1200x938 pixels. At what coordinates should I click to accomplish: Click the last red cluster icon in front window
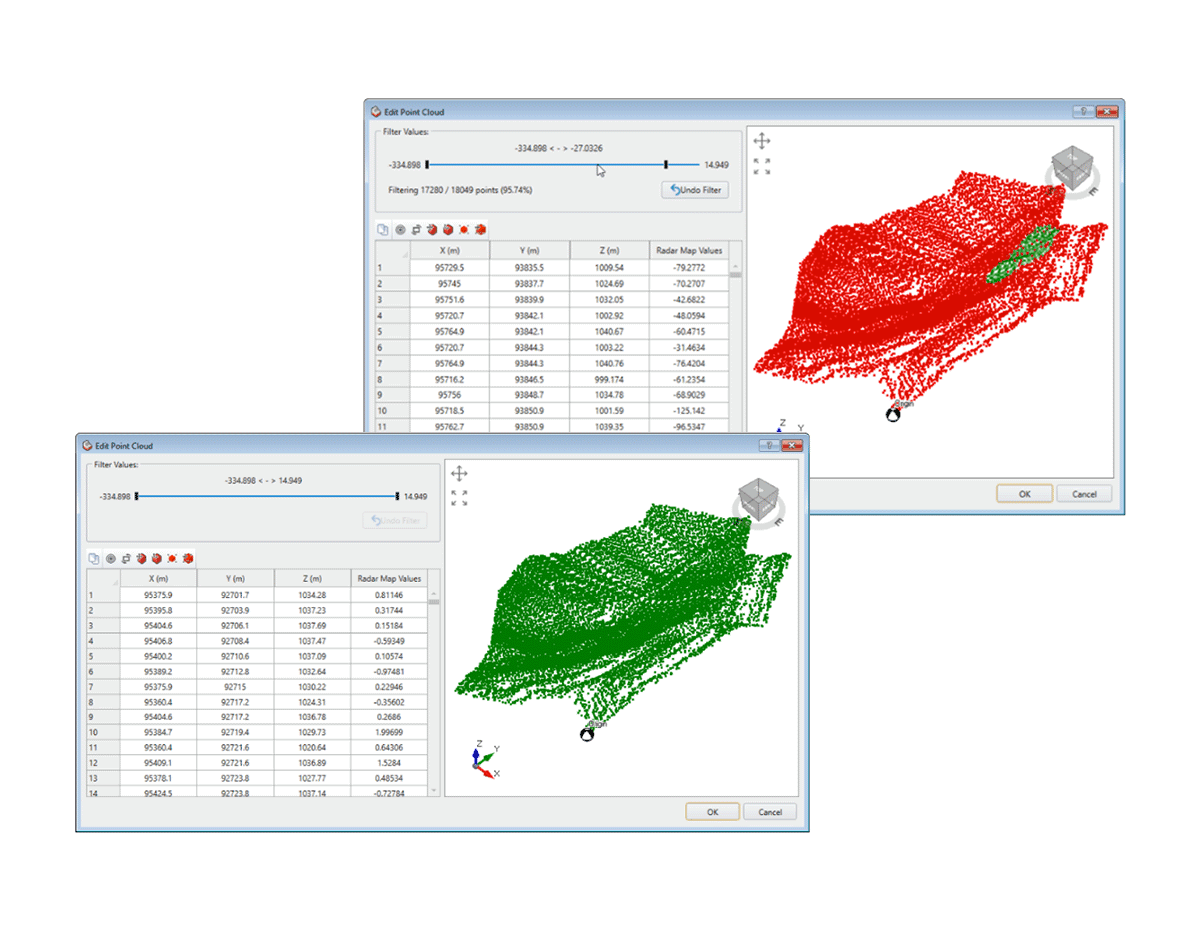pos(188,558)
